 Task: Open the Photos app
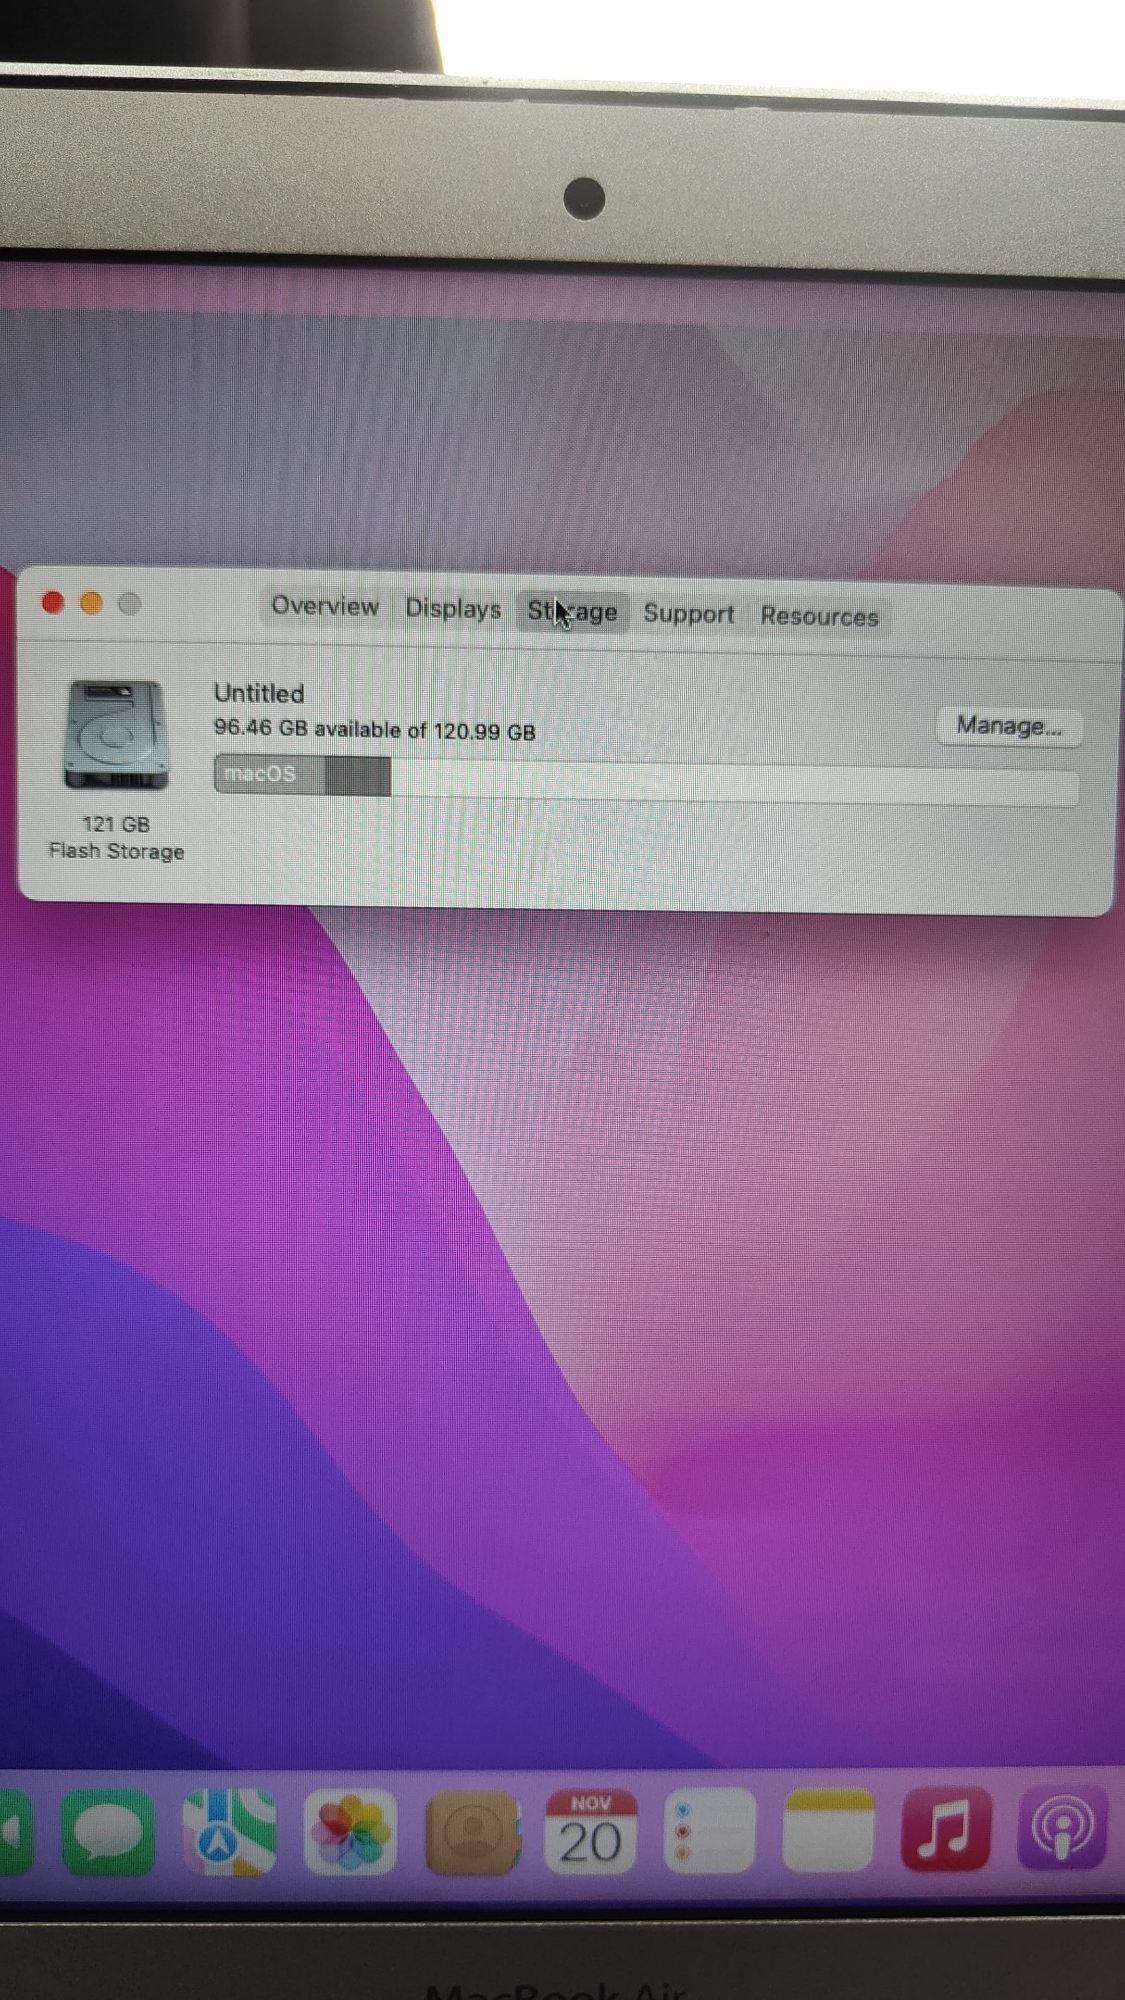pos(350,1831)
